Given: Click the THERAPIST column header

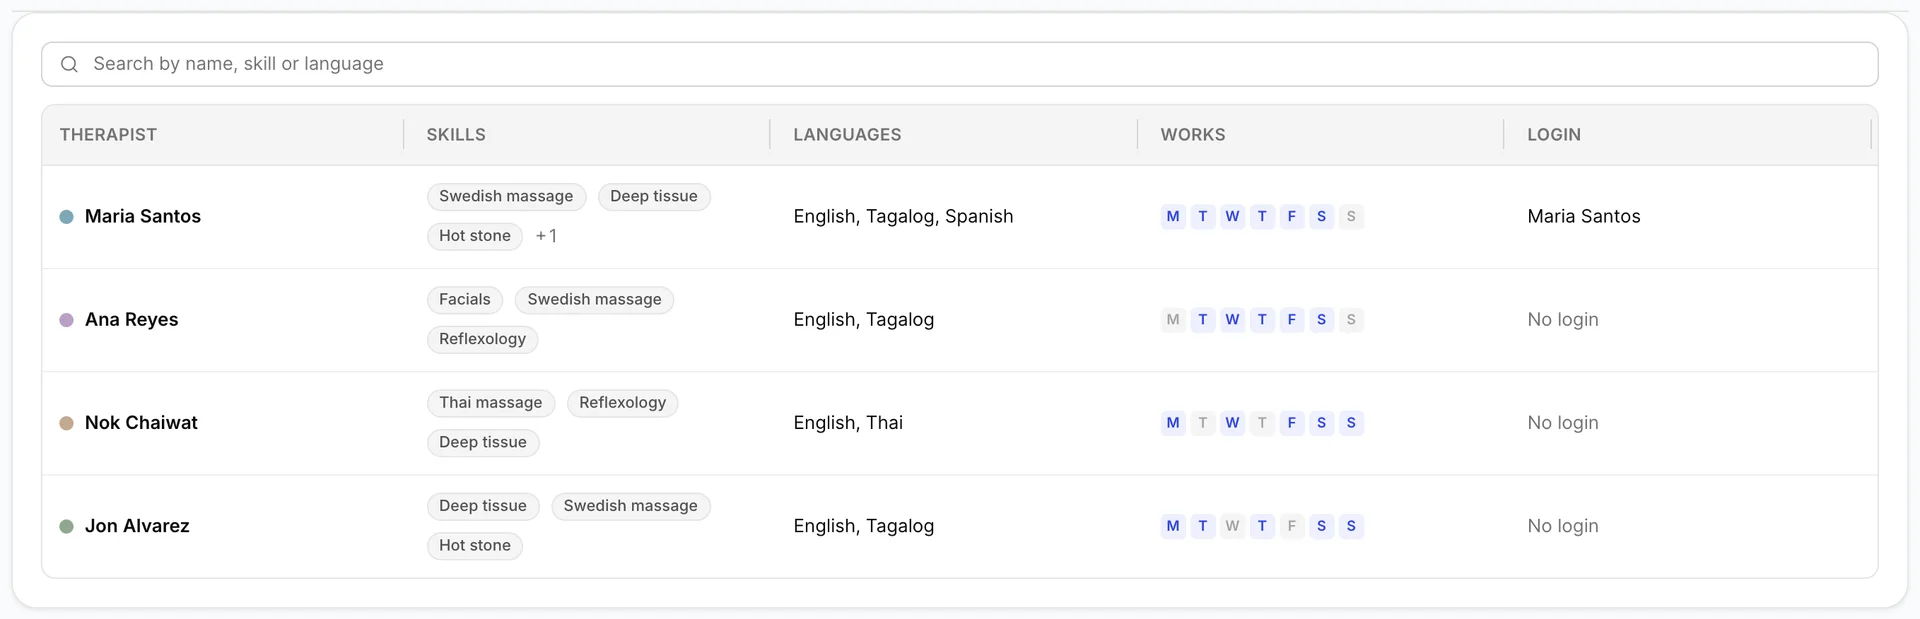Looking at the screenshot, I should coord(108,135).
